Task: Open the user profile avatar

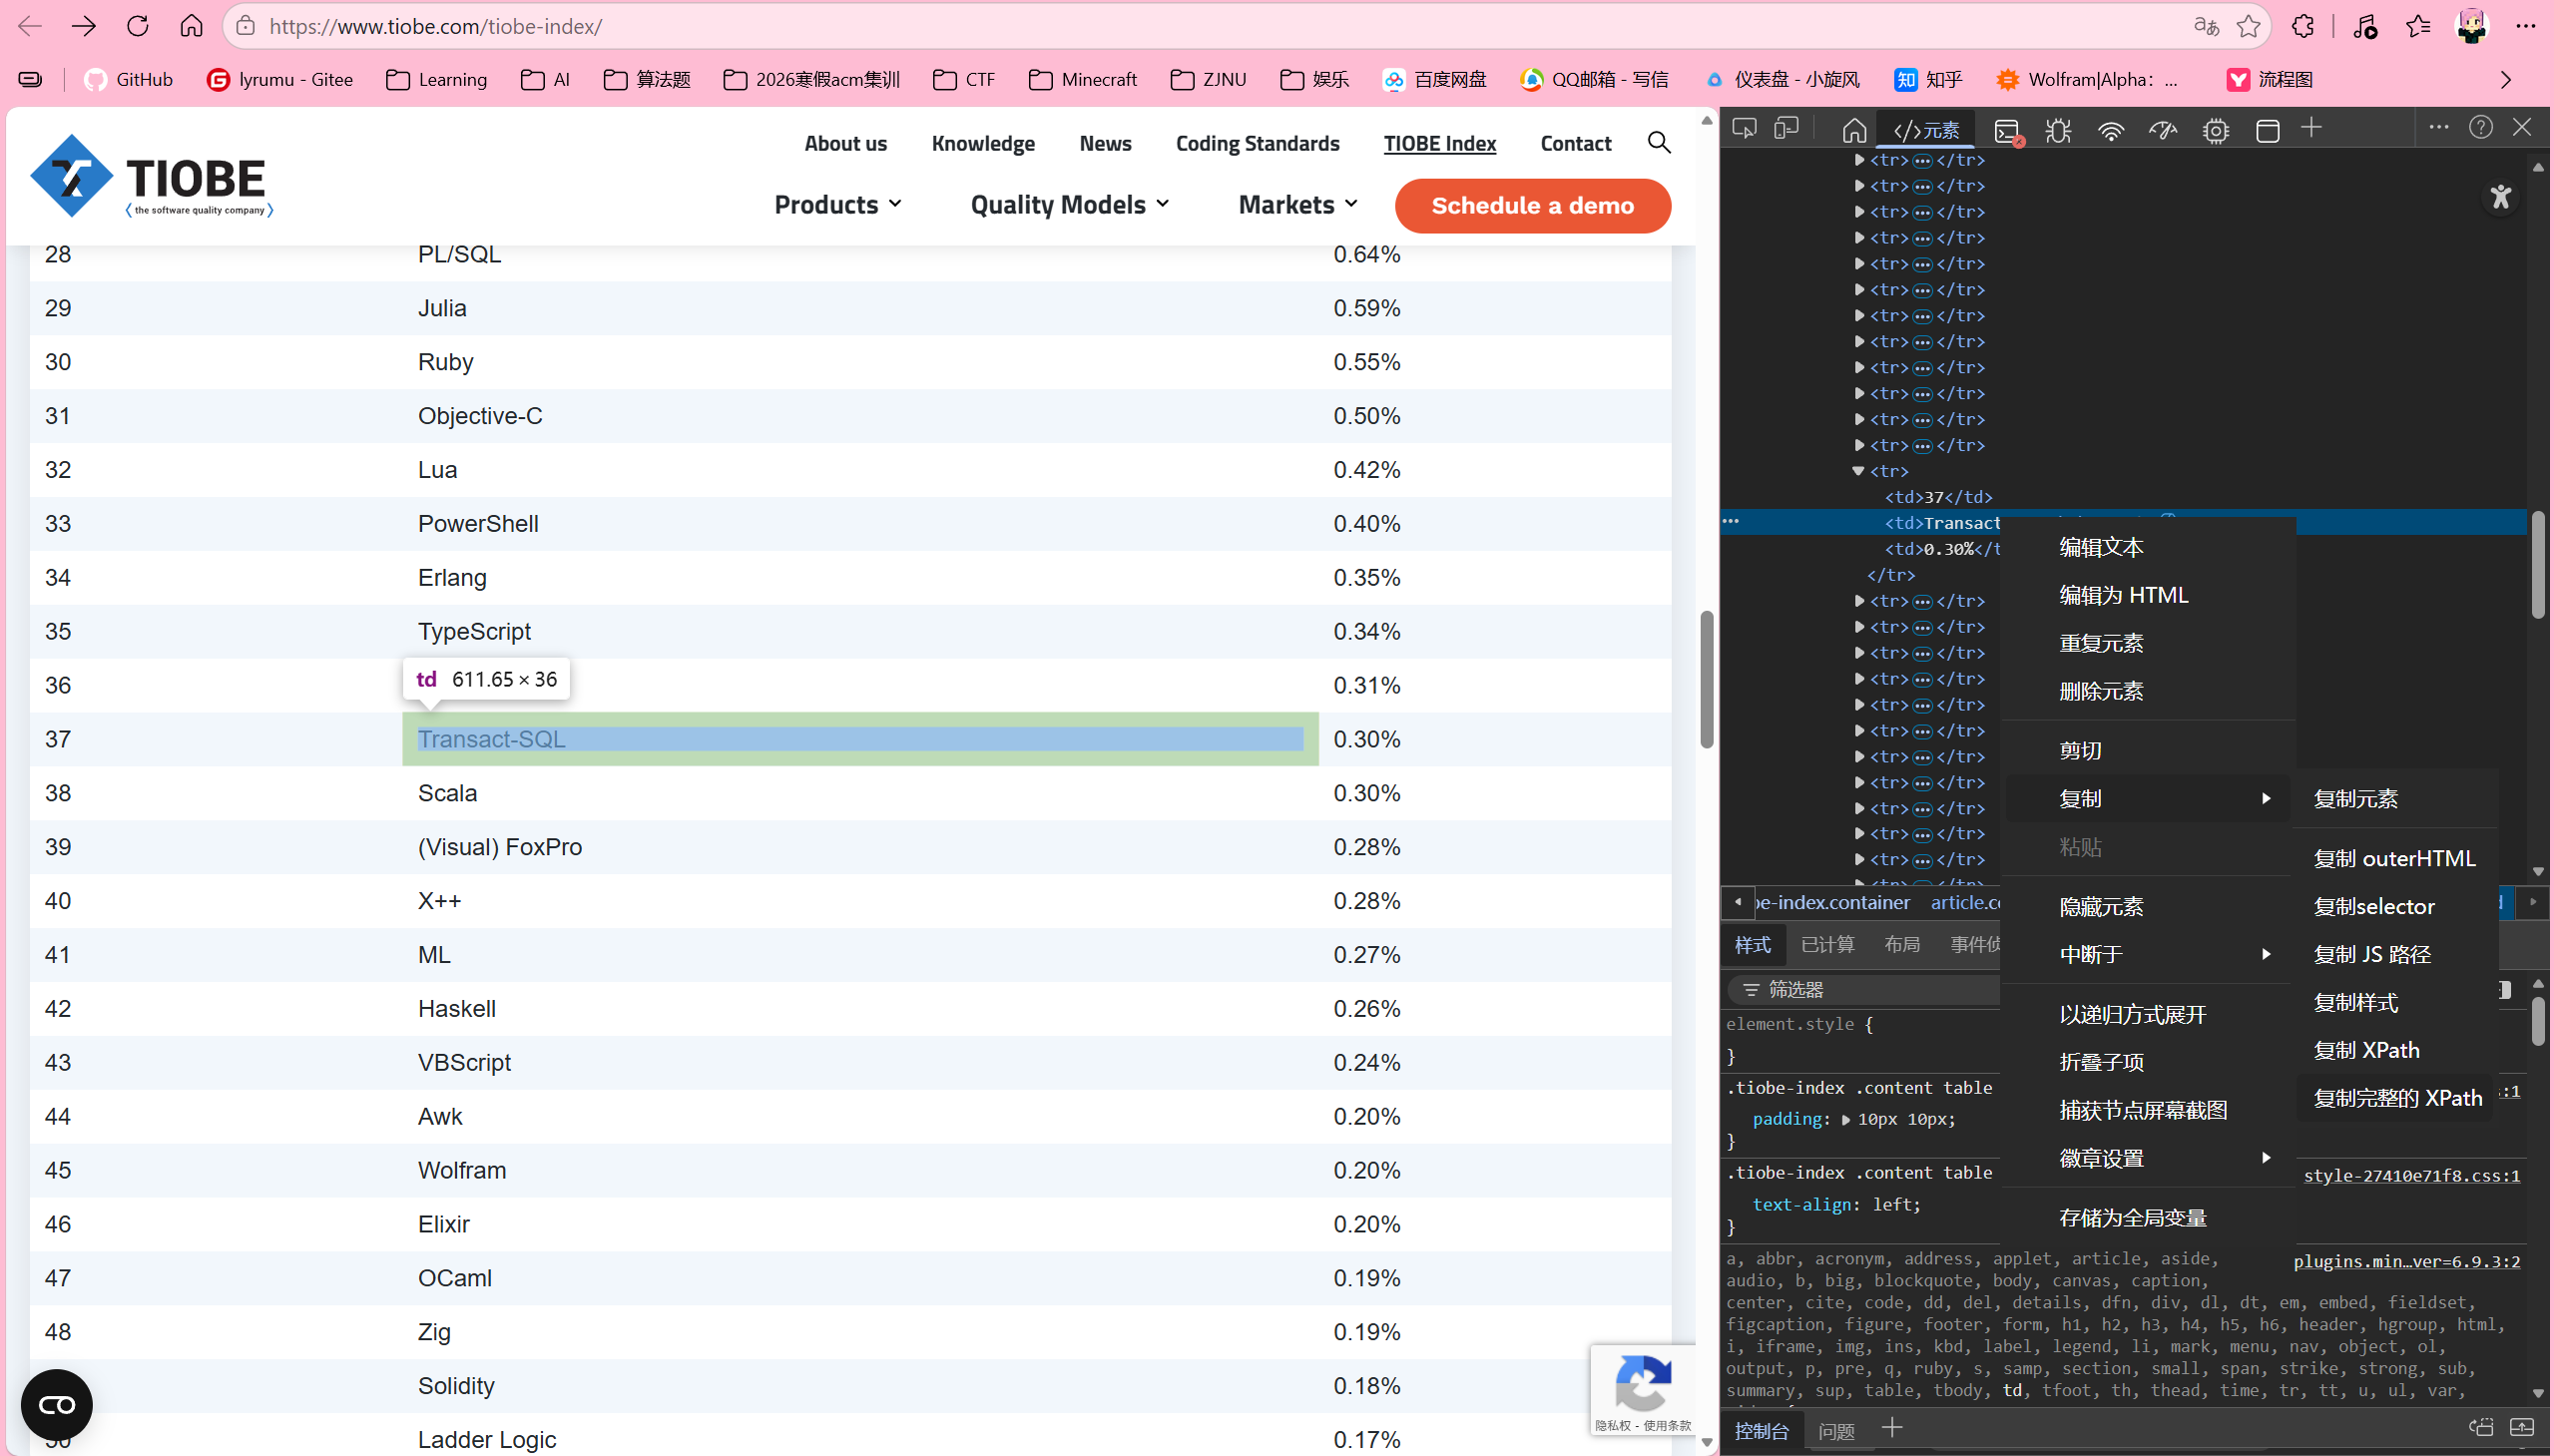Action: (2472, 26)
